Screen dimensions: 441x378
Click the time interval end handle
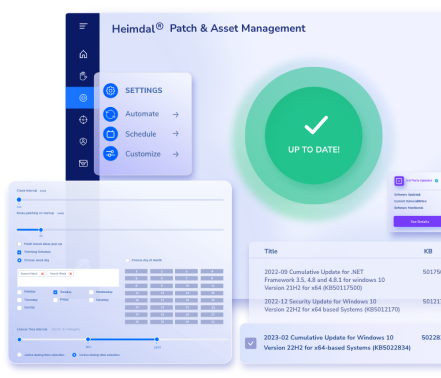point(157,339)
